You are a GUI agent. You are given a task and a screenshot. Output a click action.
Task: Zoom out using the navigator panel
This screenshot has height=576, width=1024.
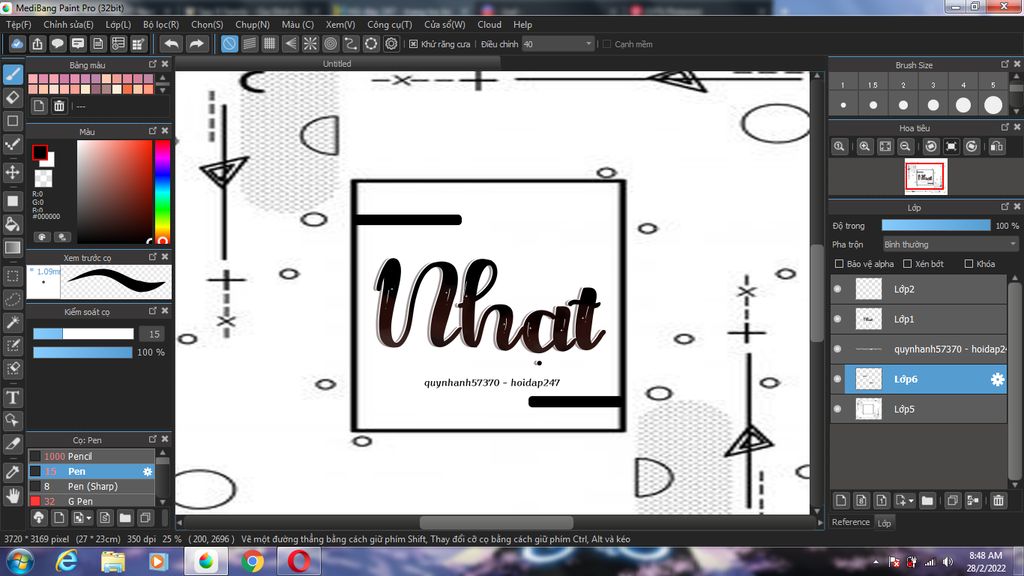(x=905, y=146)
